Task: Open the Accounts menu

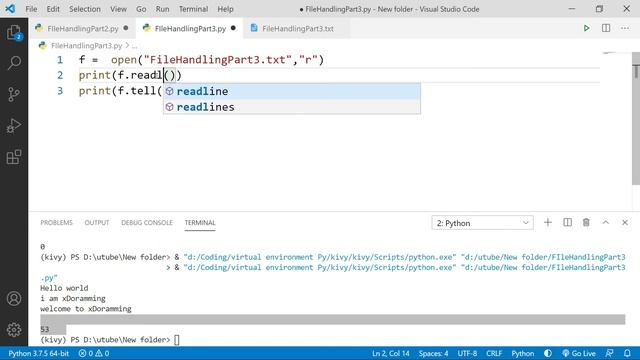Action: coord(14,298)
